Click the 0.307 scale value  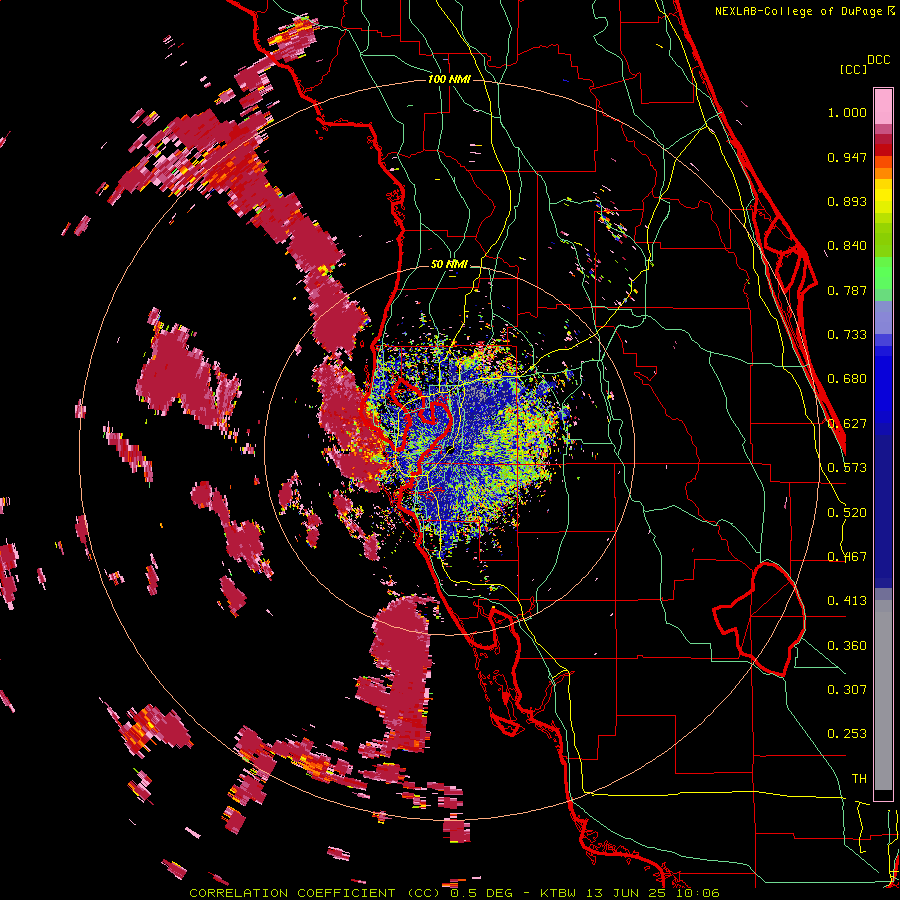tap(847, 690)
